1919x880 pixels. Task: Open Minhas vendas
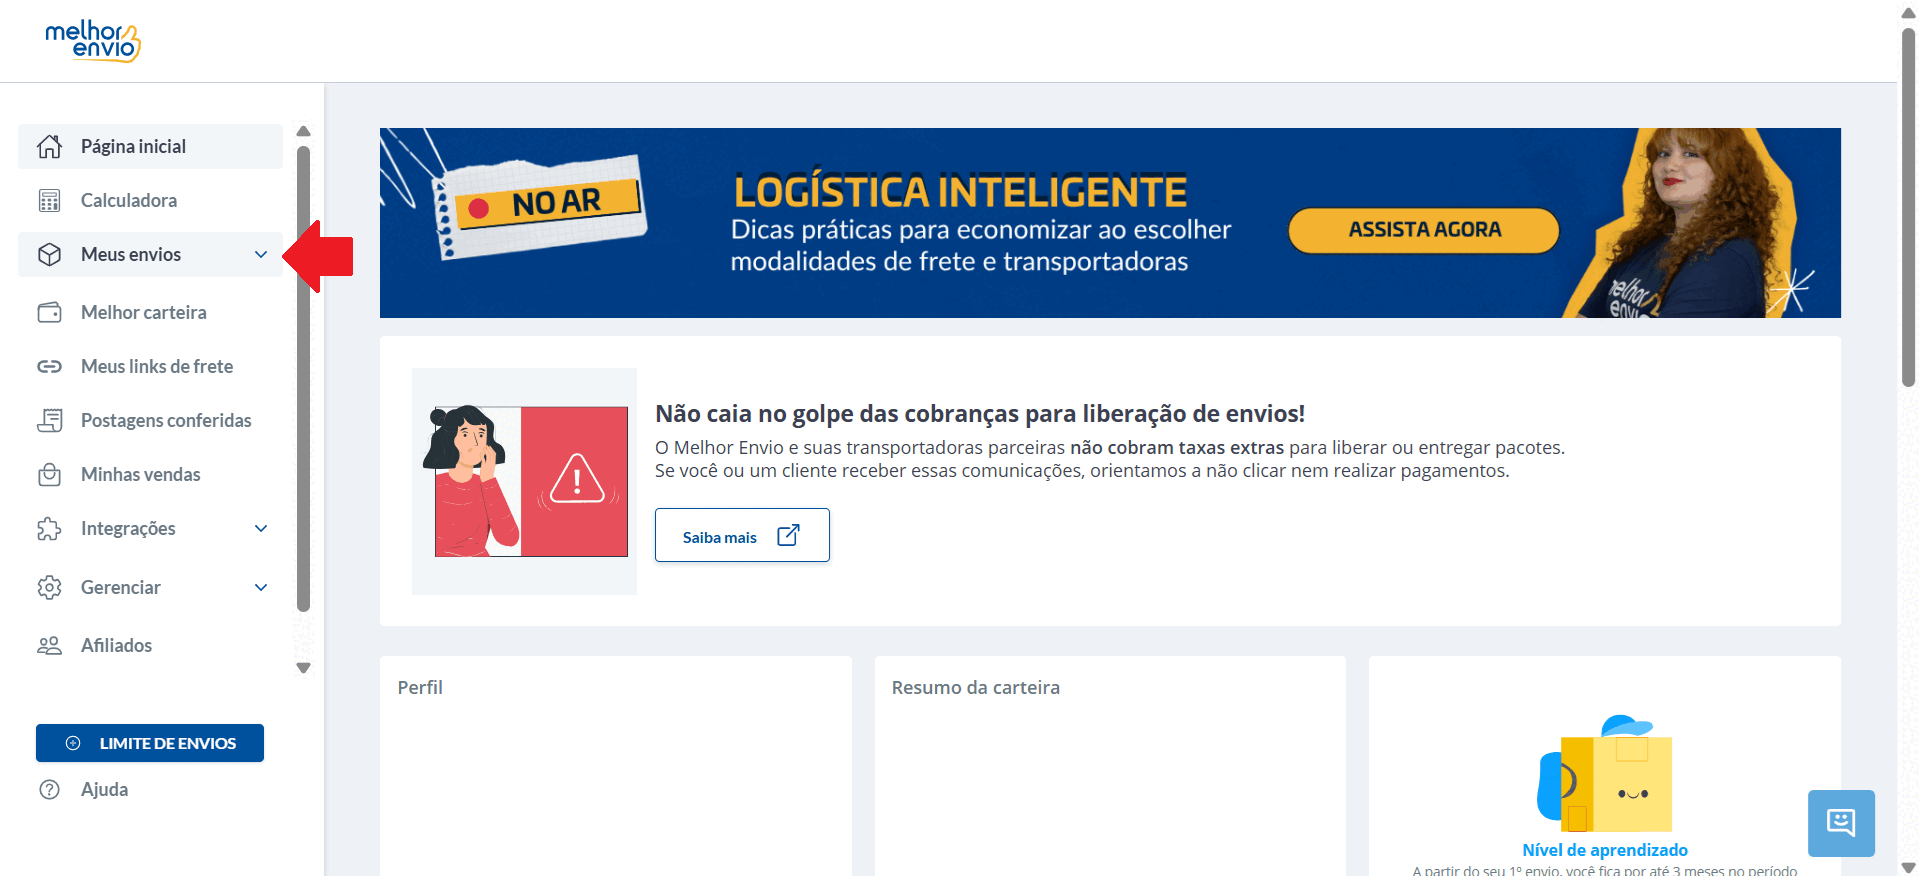click(x=150, y=474)
